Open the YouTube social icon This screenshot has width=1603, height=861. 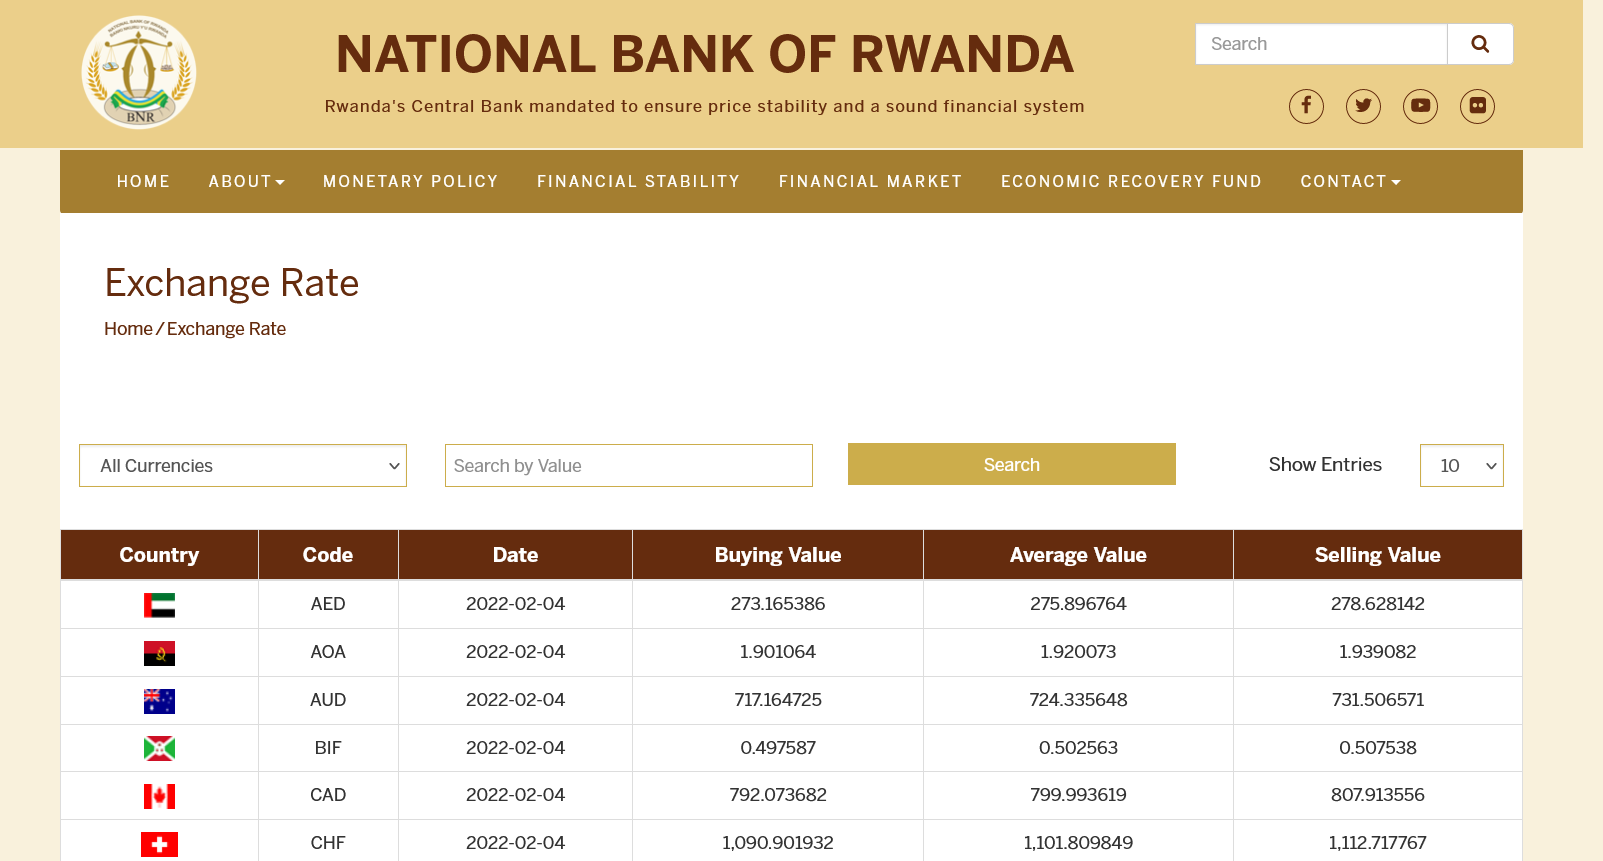(x=1420, y=106)
